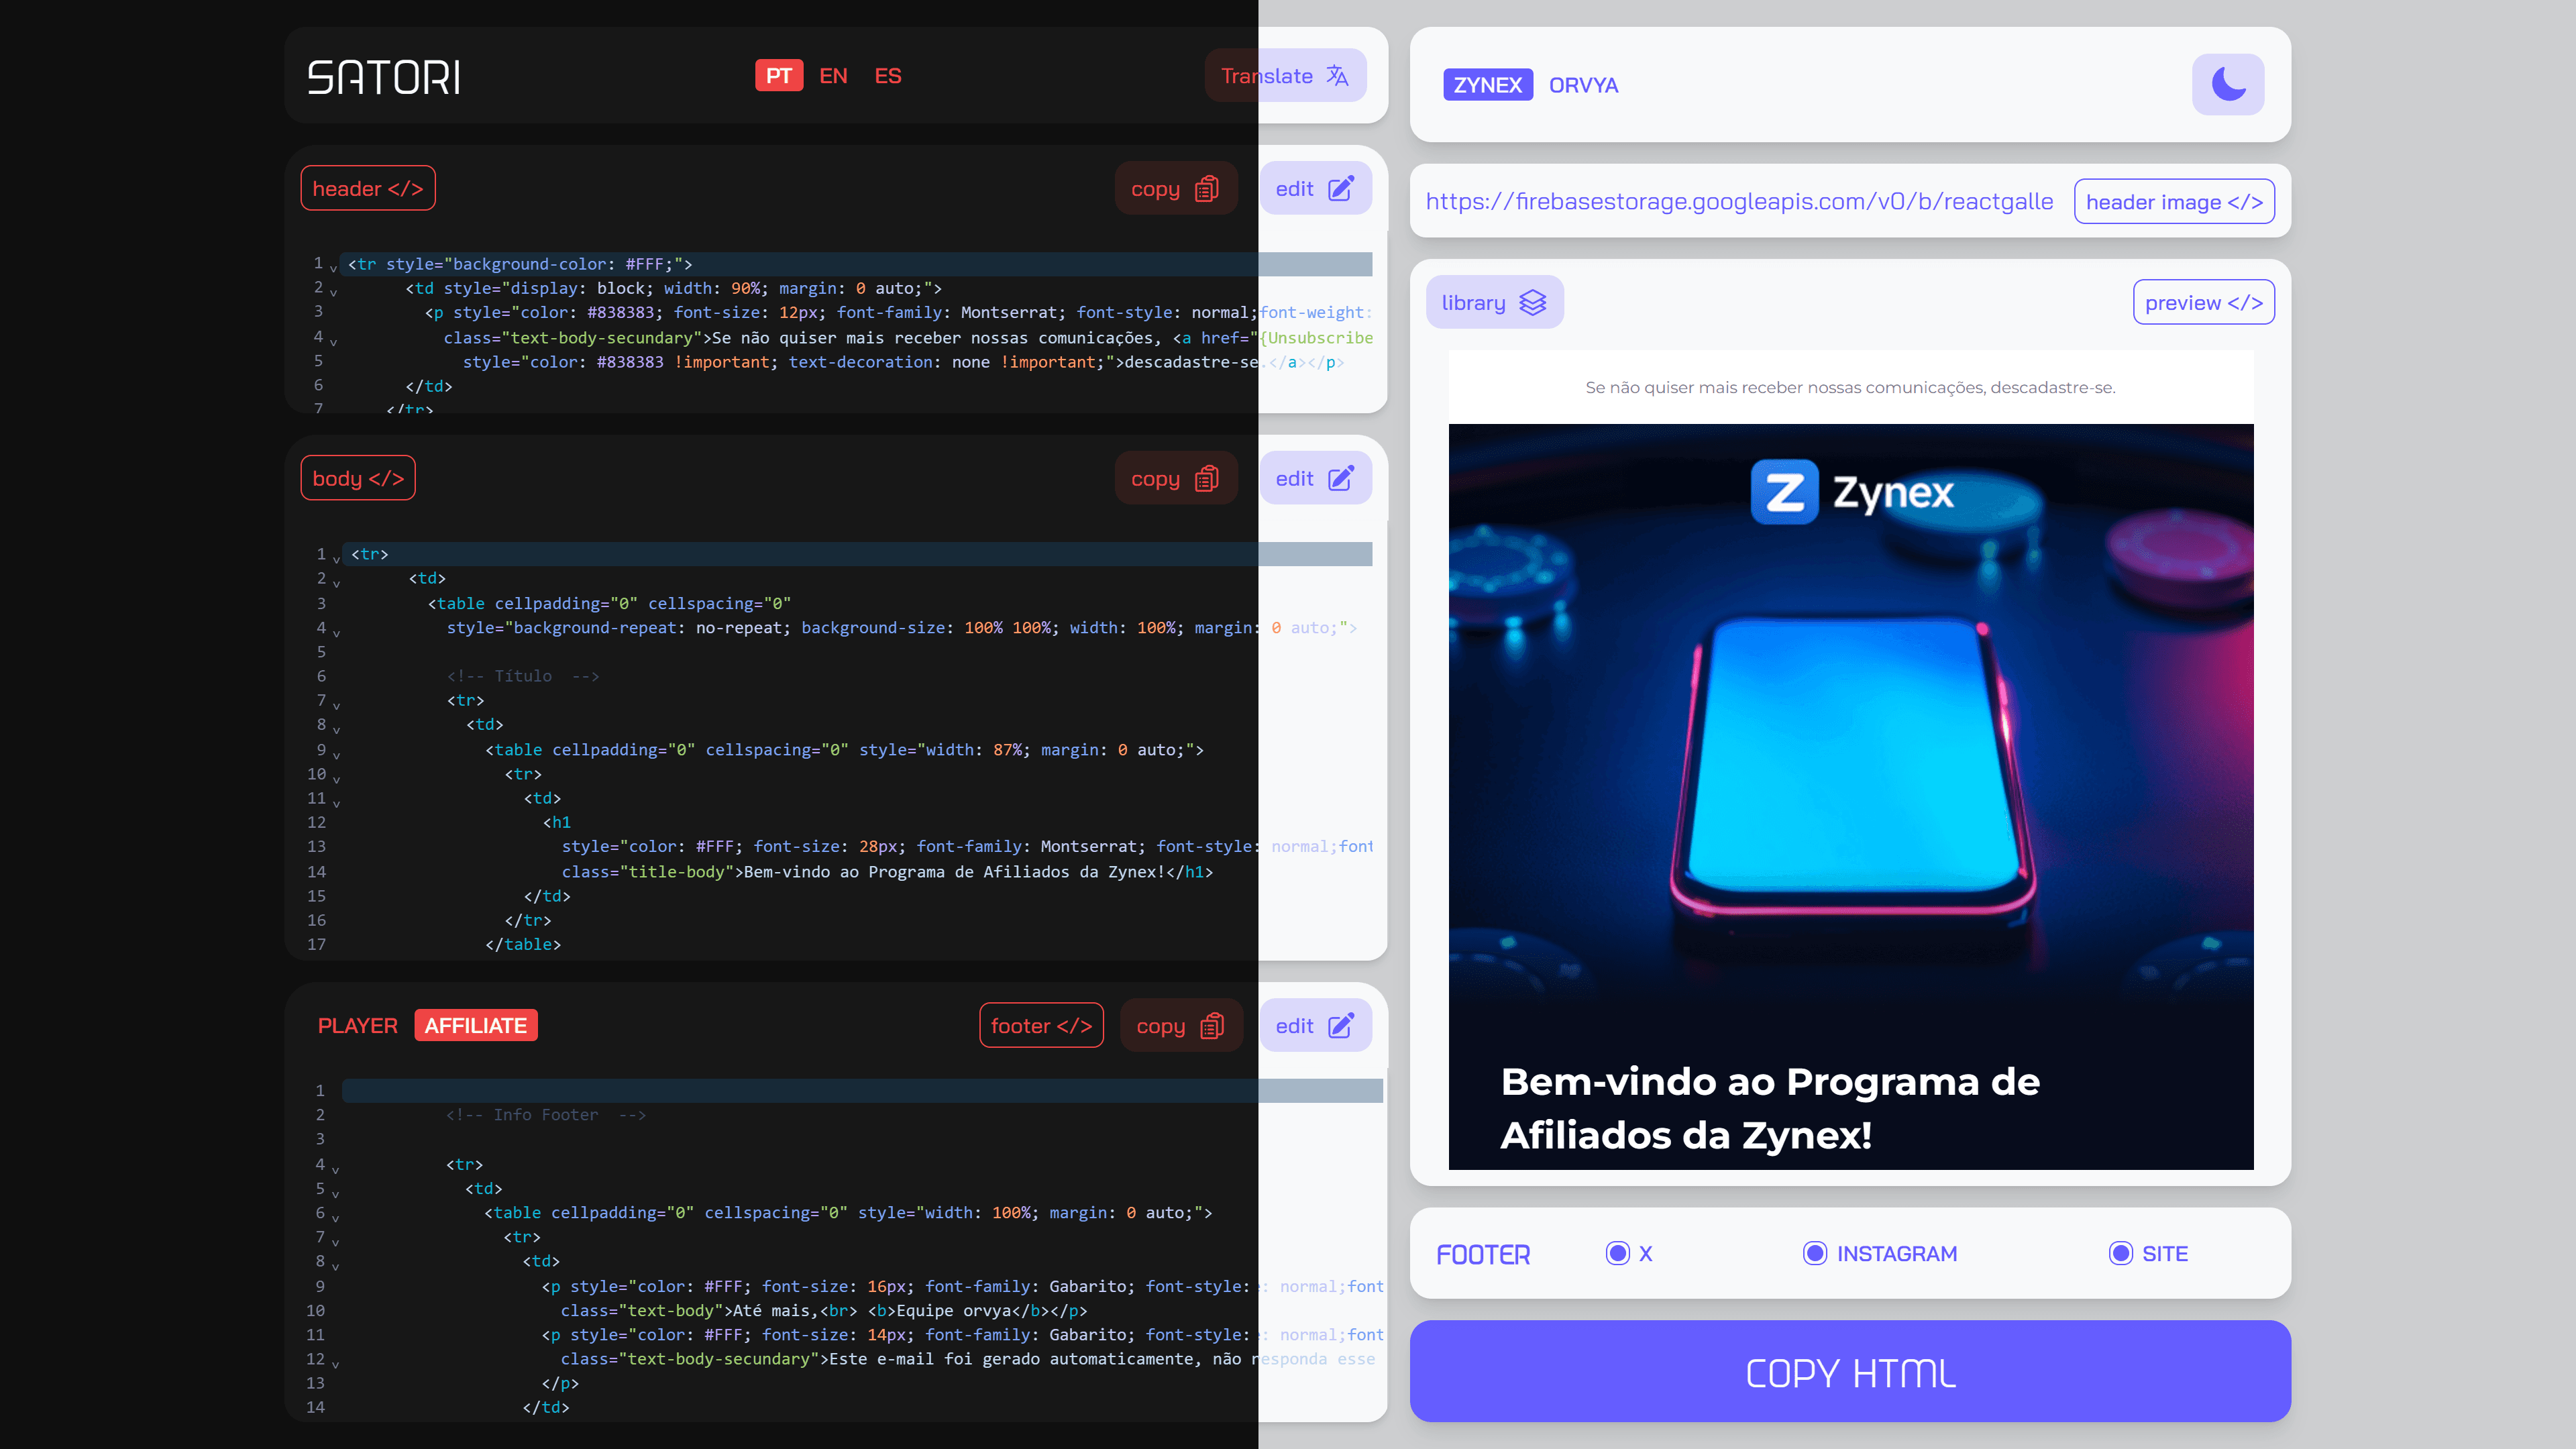Select the INSTAGRAM footer radio option
The height and width of the screenshot is (1449, 2576).
[x=1815, y=1253]
